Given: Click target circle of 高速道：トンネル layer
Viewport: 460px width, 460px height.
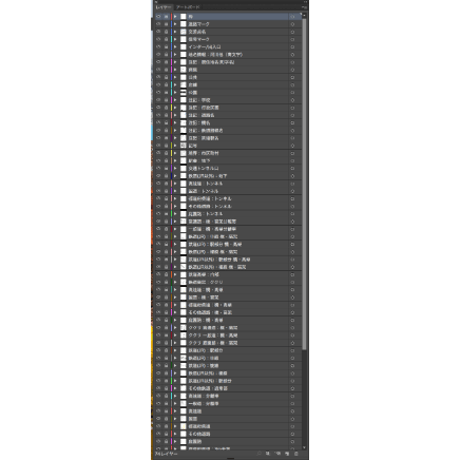Looking at the screenshot, I should (x=292, y=184).
